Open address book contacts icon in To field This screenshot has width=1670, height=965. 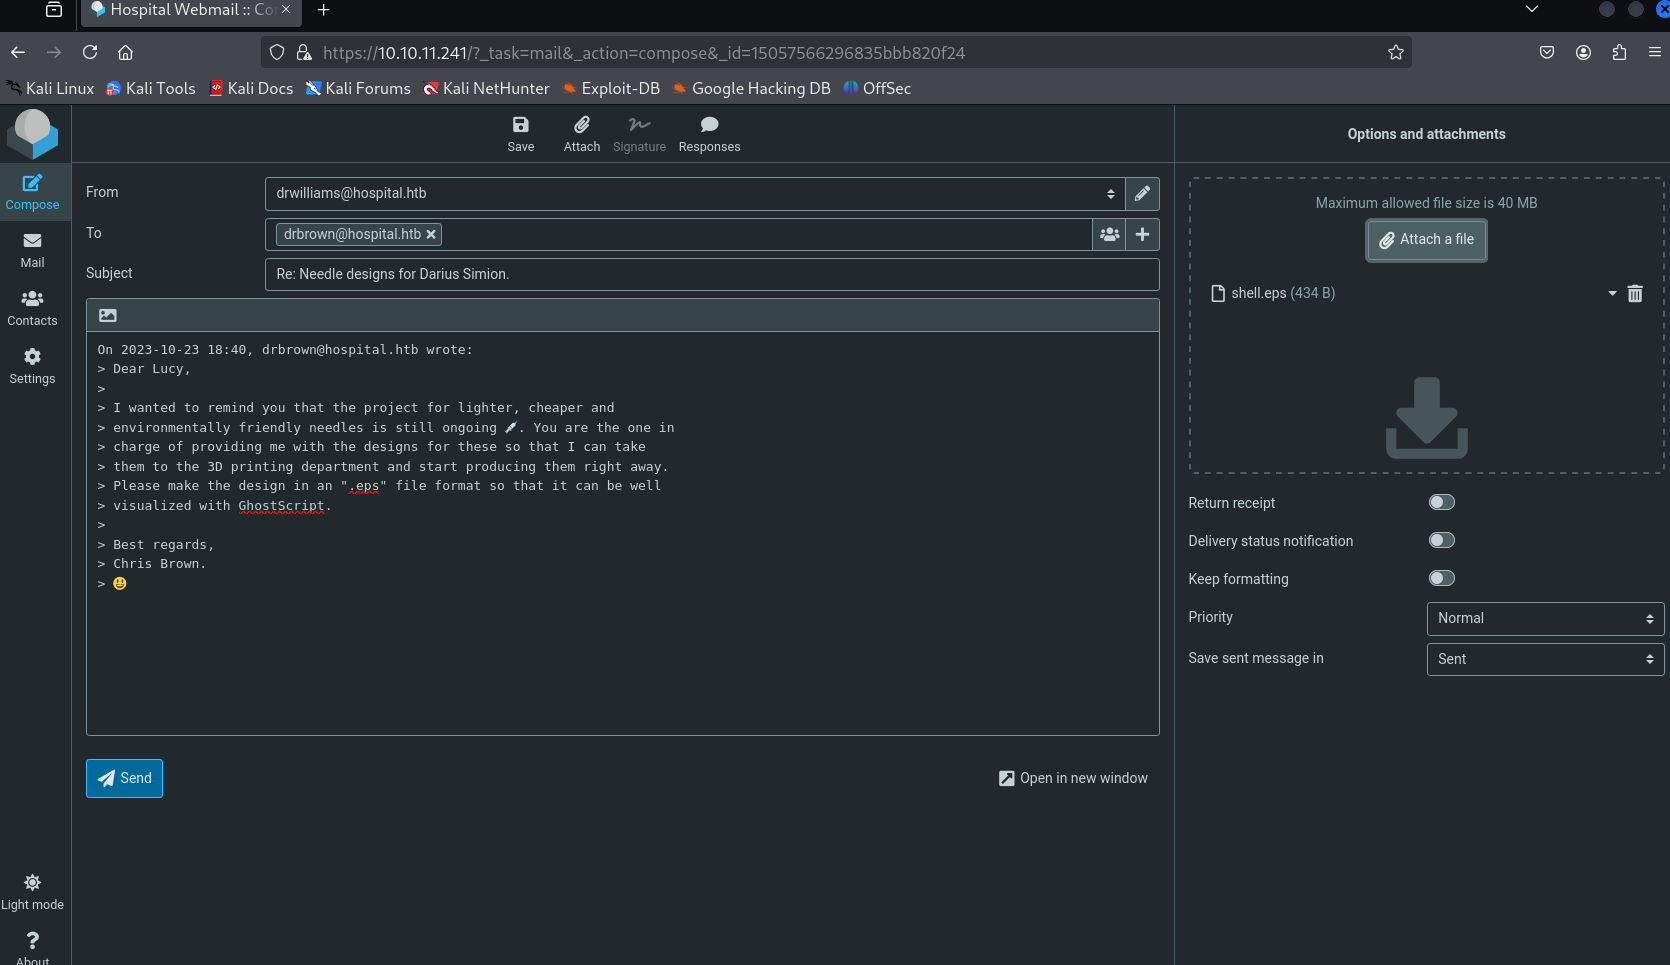tap(1109, 234)
